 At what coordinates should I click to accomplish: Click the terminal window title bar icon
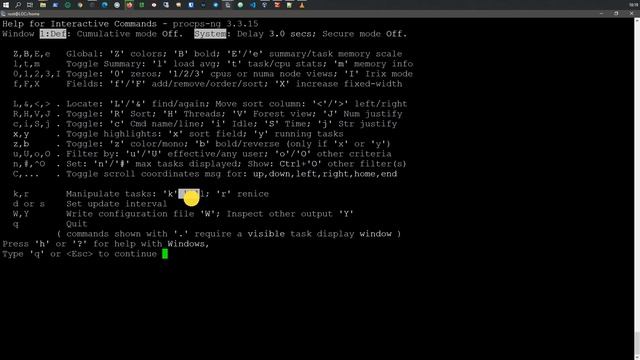click(4, 14)
